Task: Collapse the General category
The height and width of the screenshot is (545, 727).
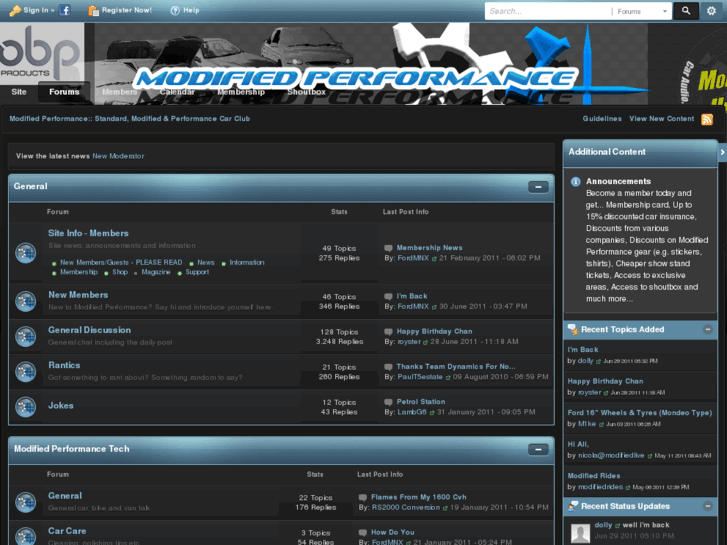Action: [x=538, y=187]
